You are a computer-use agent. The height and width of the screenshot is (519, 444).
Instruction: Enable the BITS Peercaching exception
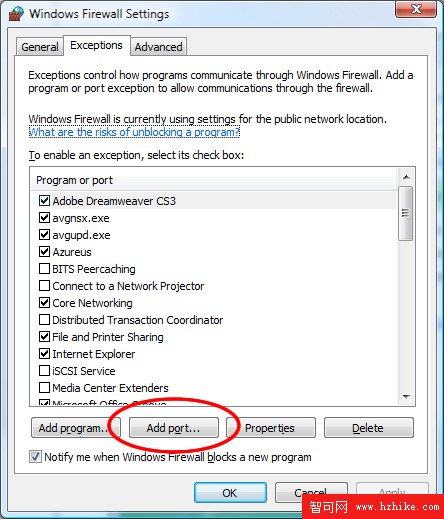coord(44,269)
